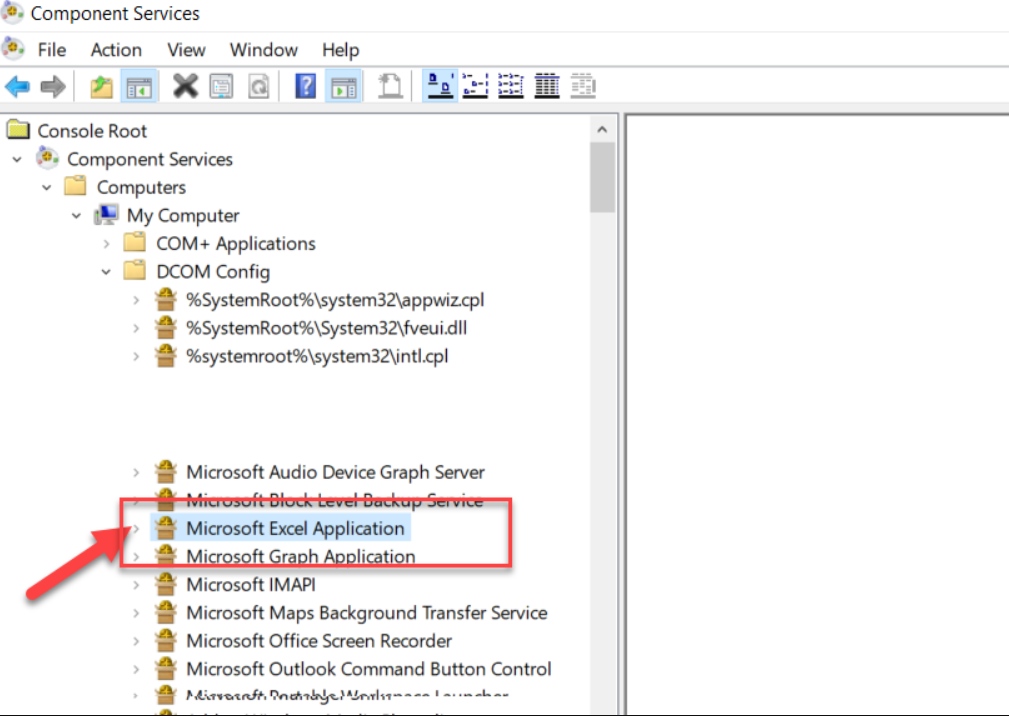
Task: Select Microsoft Audio Device Graph Server
Action: tap(335, 472)
